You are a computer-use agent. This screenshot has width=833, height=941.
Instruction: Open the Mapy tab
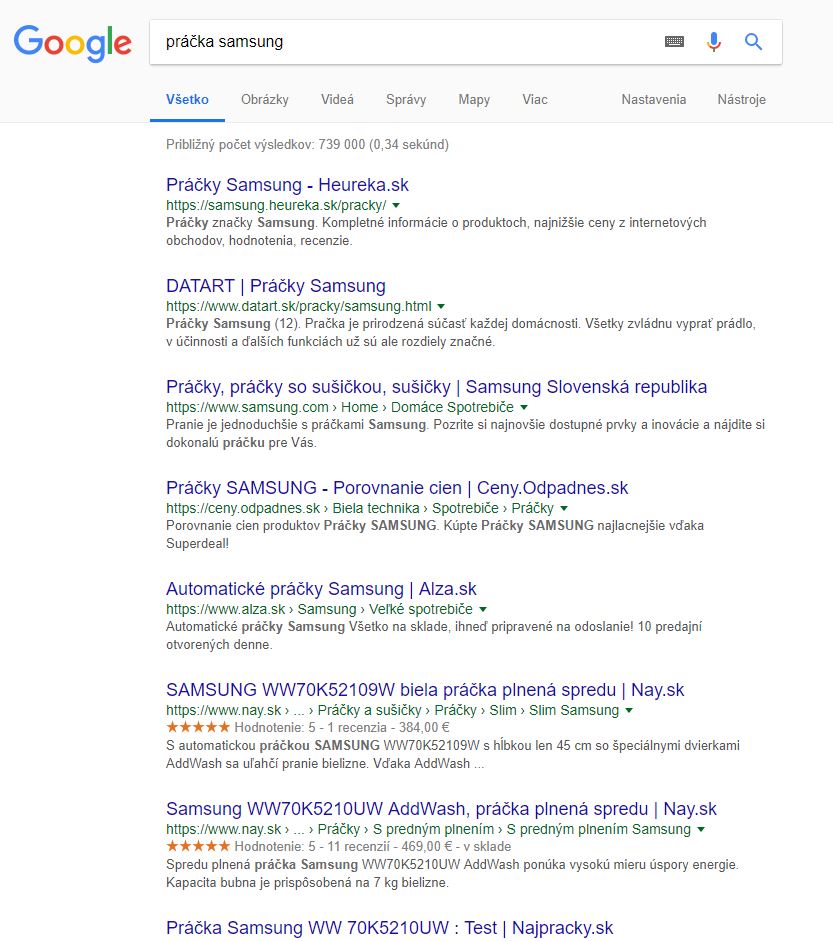pyautogui.click(x=474, y=100)
